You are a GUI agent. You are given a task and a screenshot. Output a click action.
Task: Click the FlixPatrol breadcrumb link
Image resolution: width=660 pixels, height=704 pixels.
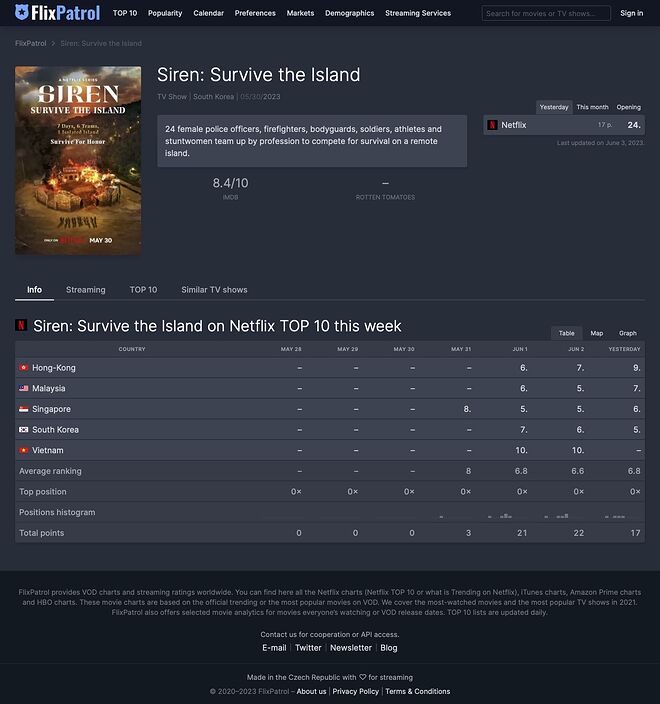31,43
